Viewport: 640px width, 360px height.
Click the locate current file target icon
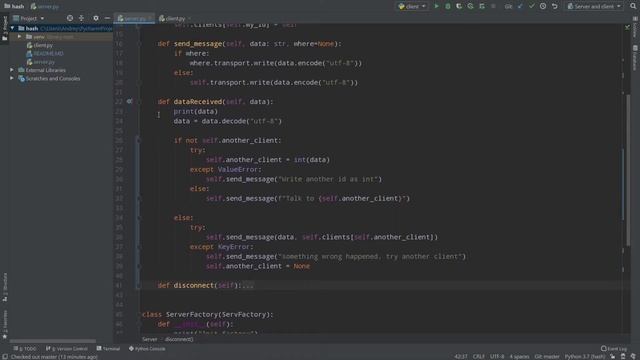tap(70, 18)
